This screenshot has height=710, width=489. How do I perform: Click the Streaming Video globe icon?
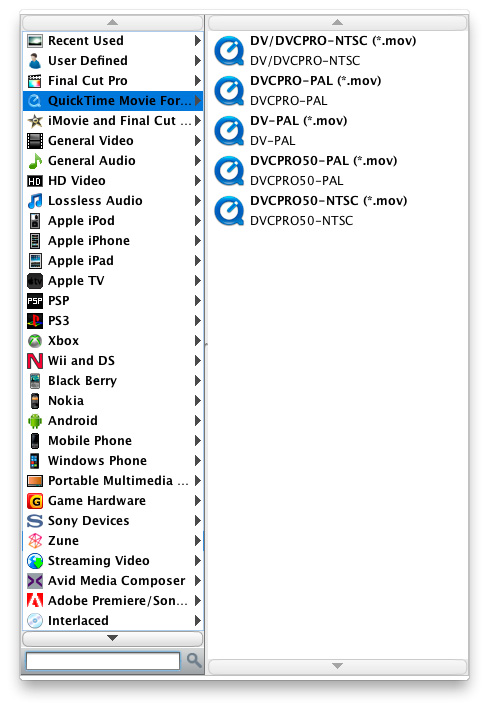coord(35,561)
